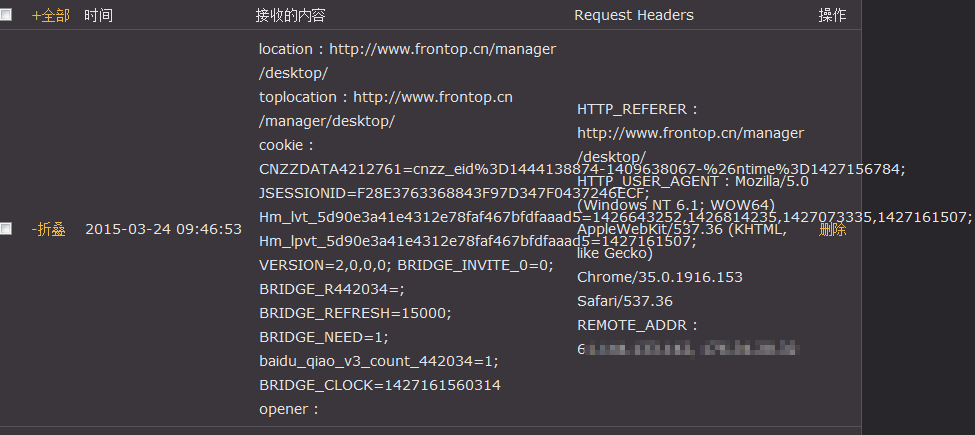Click the Request Headers column header
The image size is (975, 435).
pos(634,16)
